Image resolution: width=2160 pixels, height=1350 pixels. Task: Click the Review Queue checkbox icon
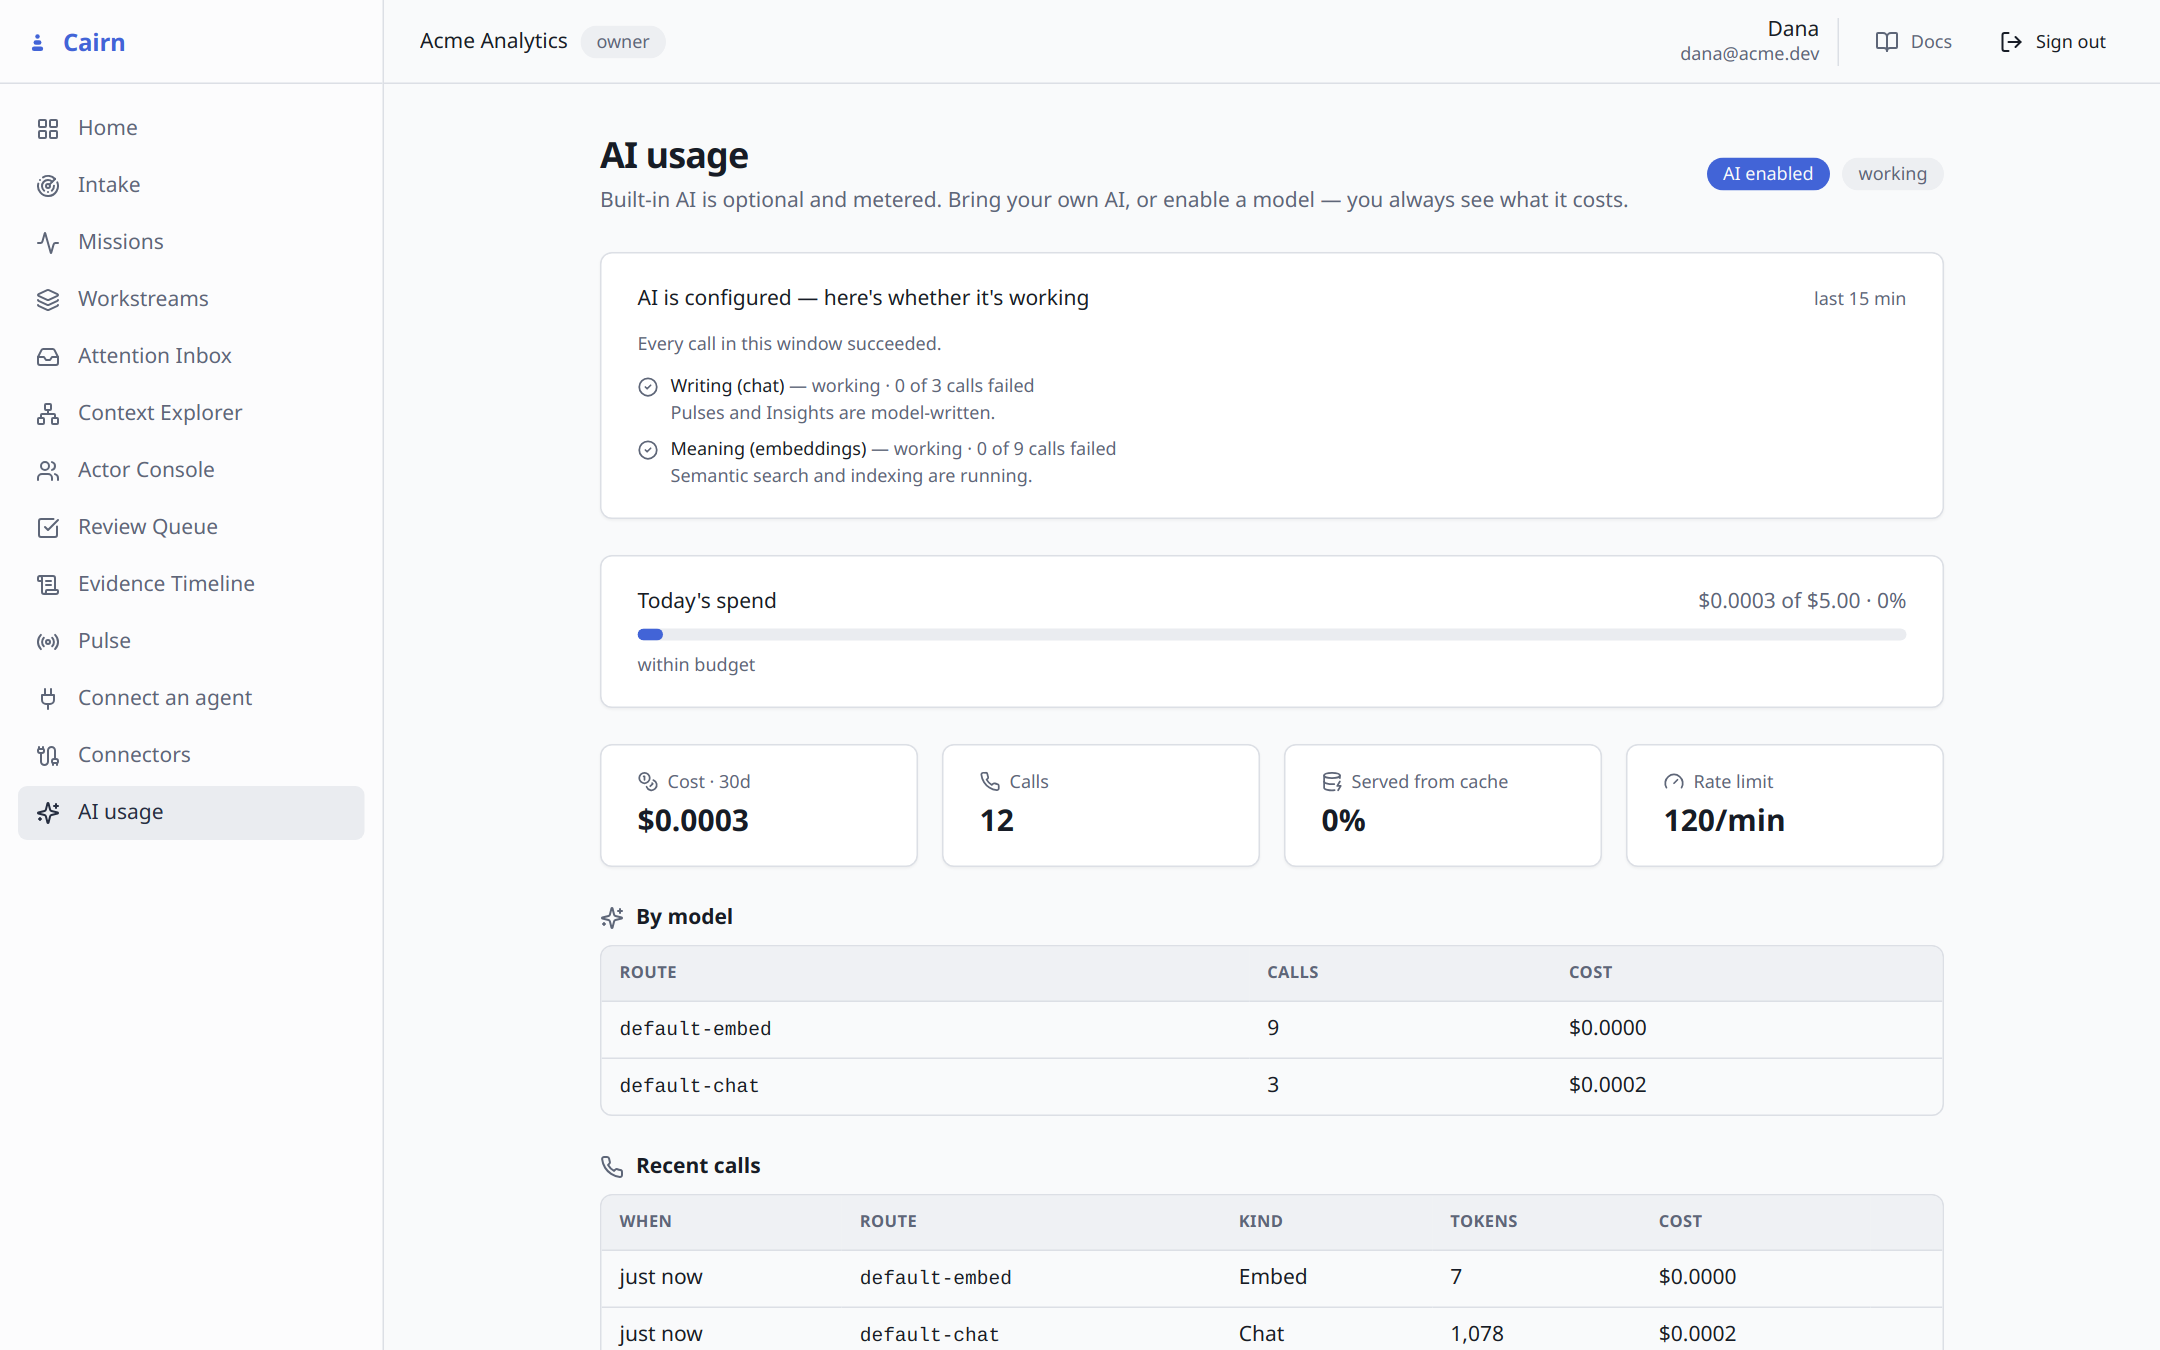coord(48,528)
